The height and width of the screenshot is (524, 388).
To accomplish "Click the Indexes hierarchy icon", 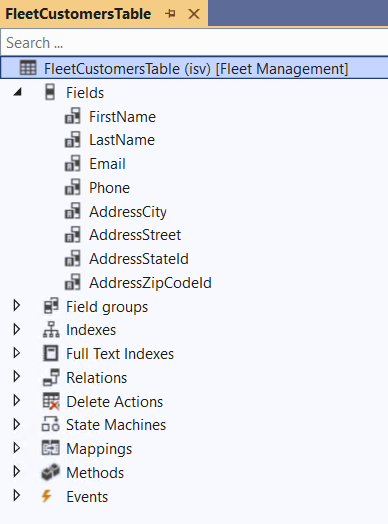I will (x=51, y=330).
